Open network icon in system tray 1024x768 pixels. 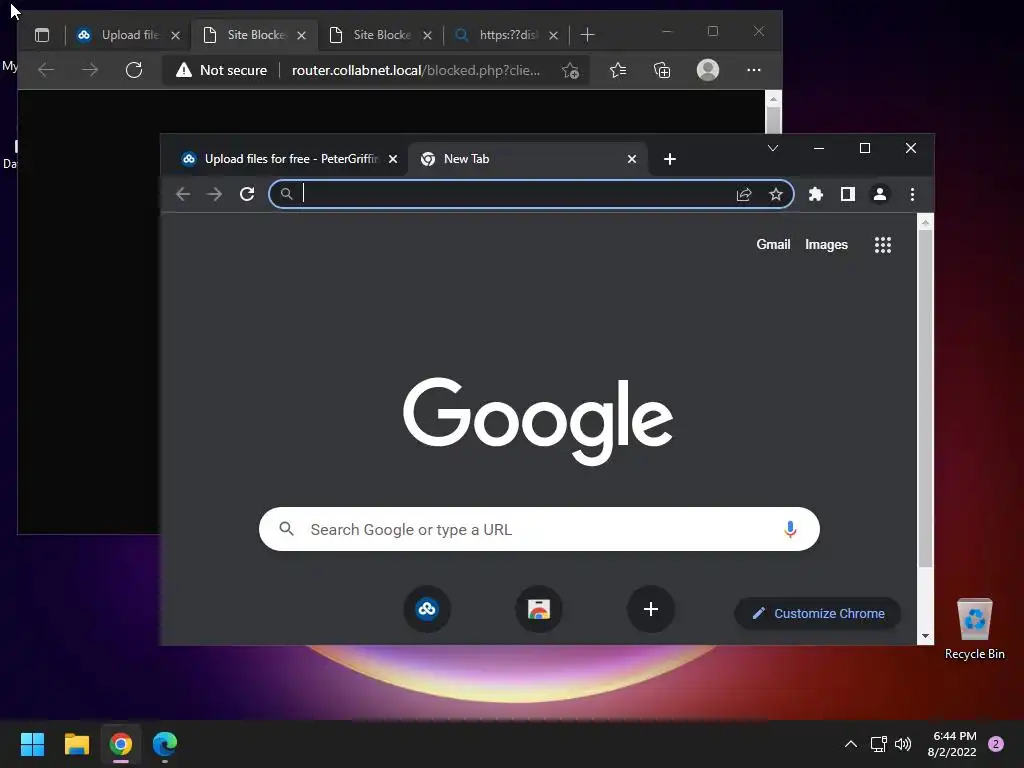pos(878,744)
